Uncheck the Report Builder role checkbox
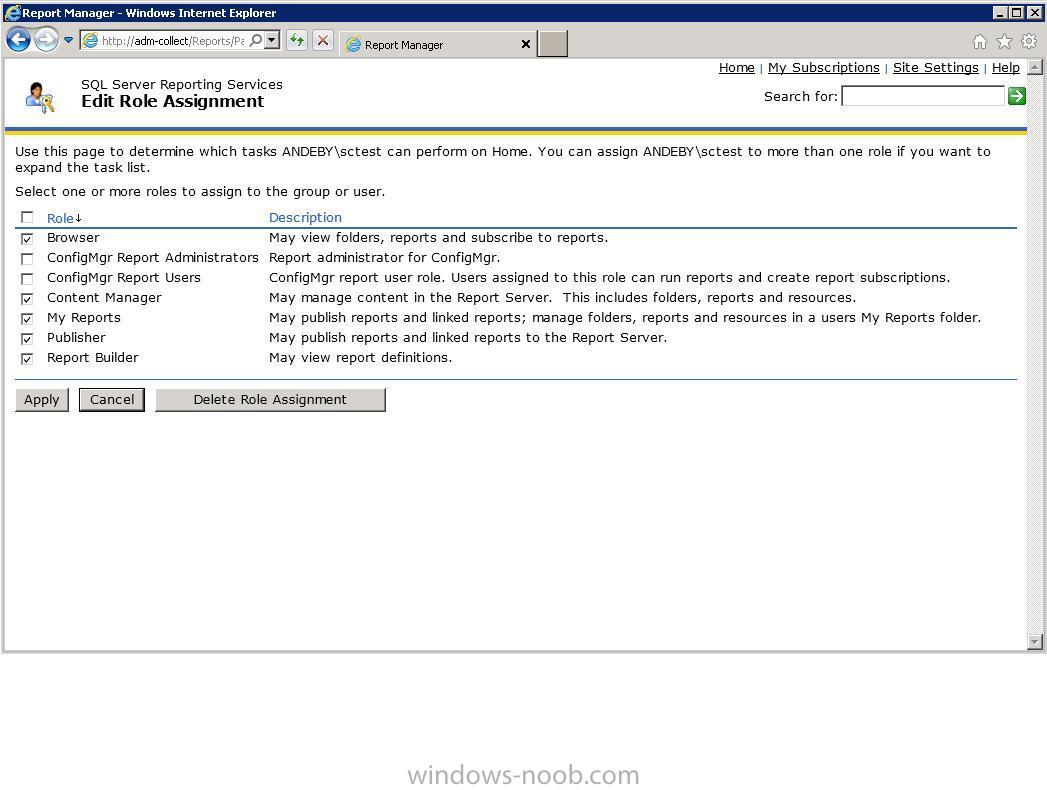 point(27,359)
